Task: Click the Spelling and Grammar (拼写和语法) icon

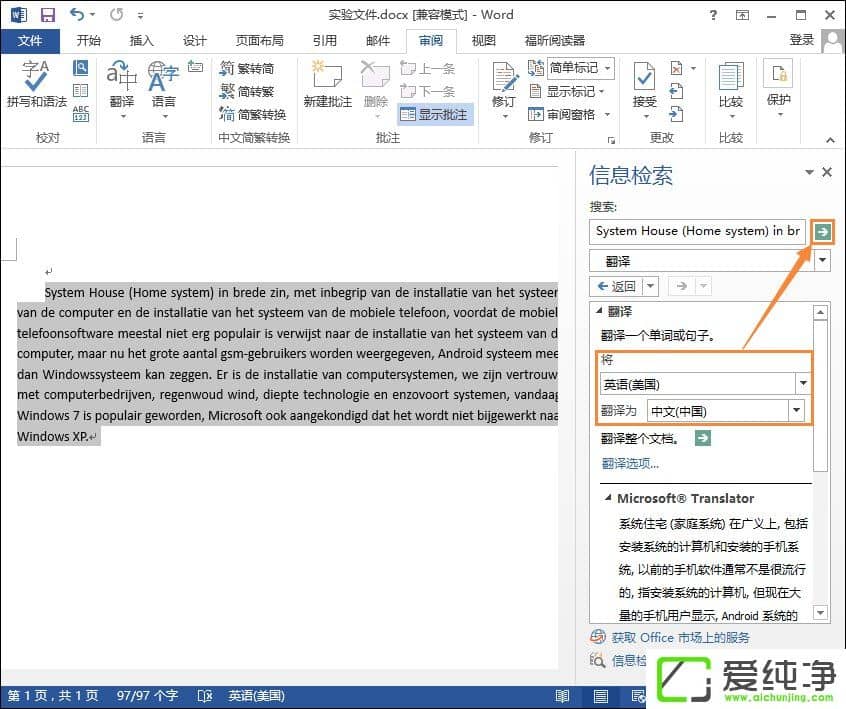Action: [x=36, y=85]
